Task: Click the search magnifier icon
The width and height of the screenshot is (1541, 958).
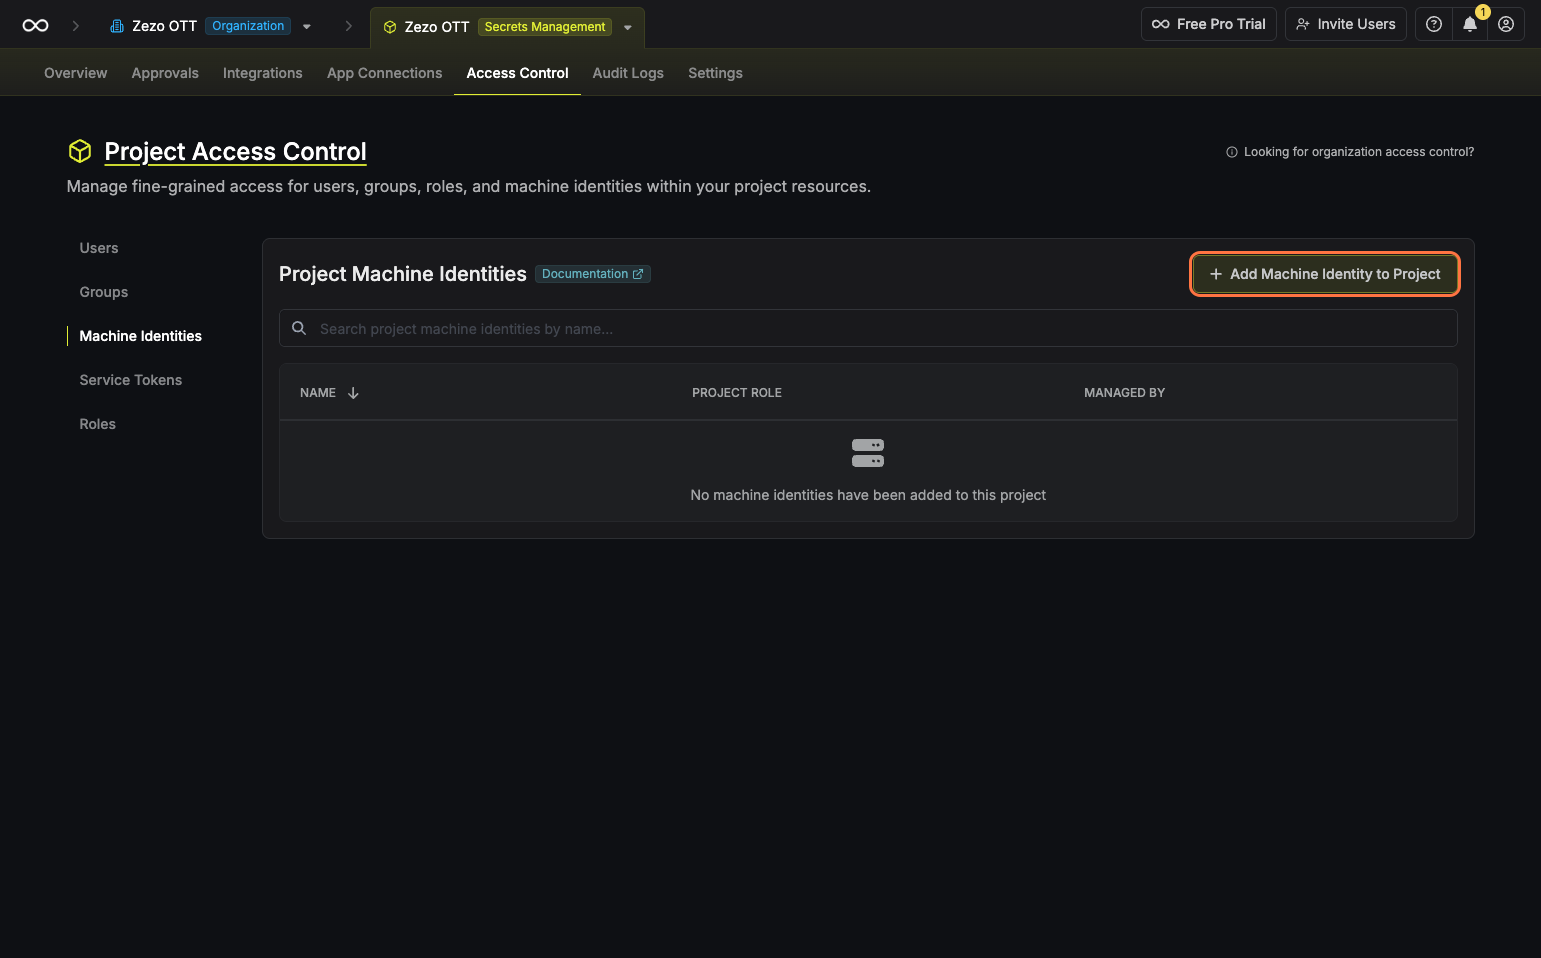Action: pos(299,328)
